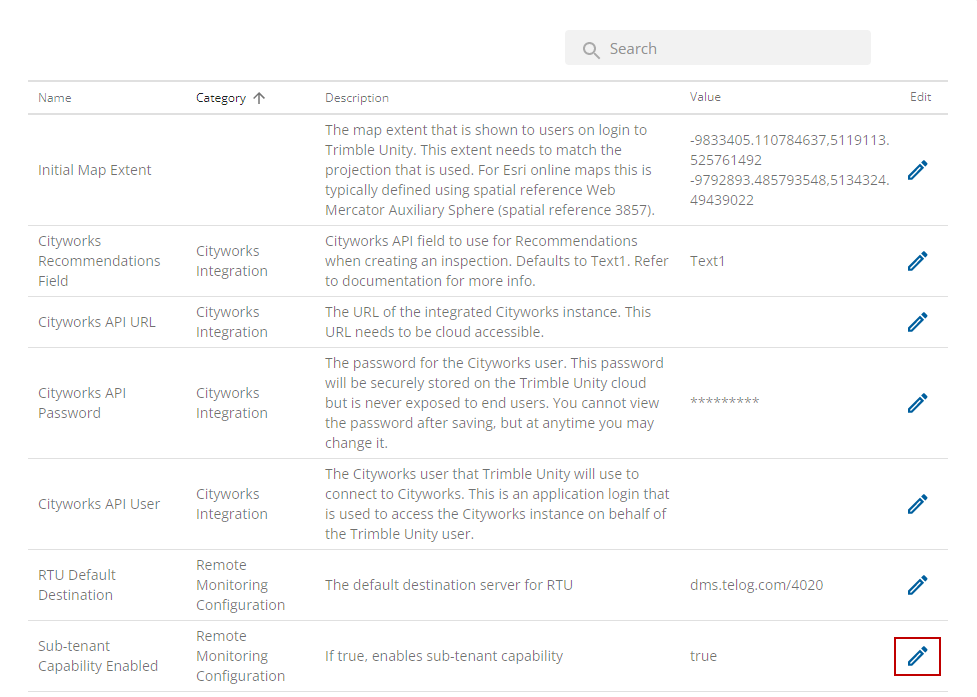
Task: Edit Sub-tenant Capability Enabled setting
Action: pos(917,656)
